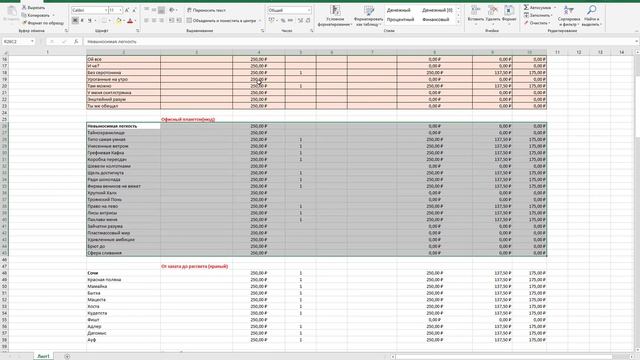Pick red font color swatch
The image size is (640, 360).
130,20
